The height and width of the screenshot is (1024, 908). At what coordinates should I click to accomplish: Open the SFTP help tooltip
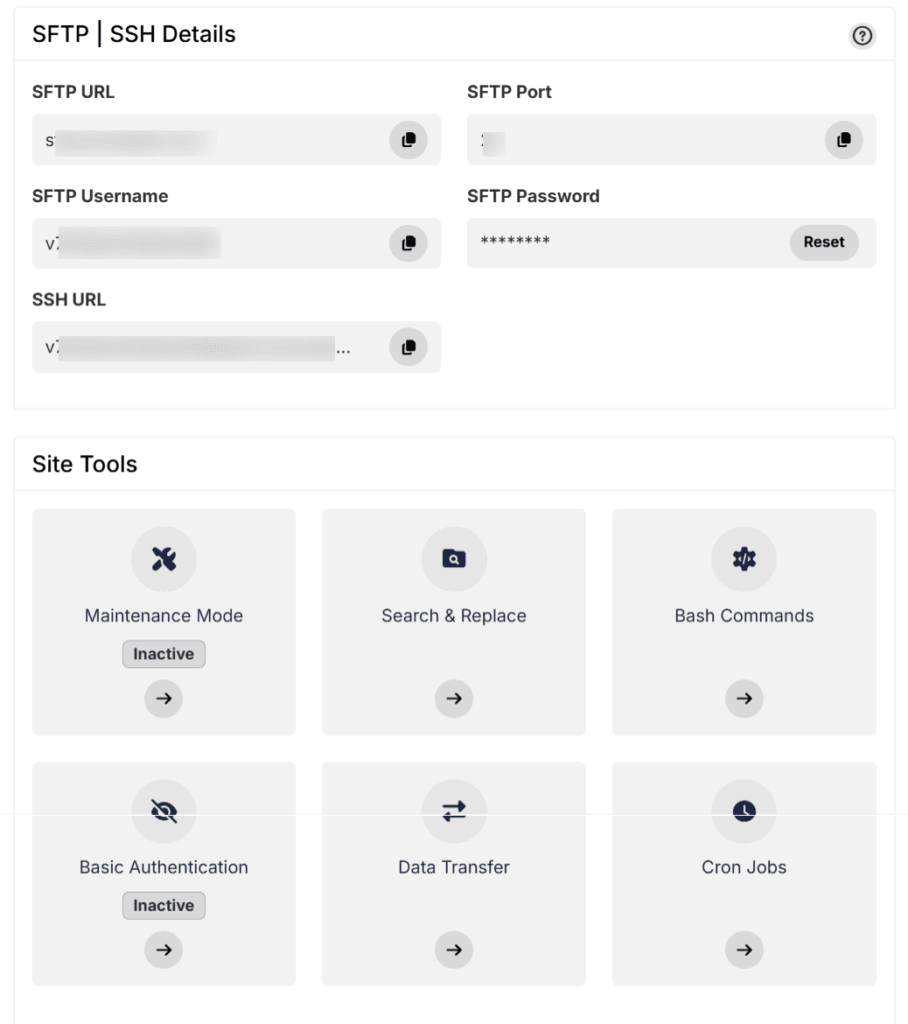862,35
